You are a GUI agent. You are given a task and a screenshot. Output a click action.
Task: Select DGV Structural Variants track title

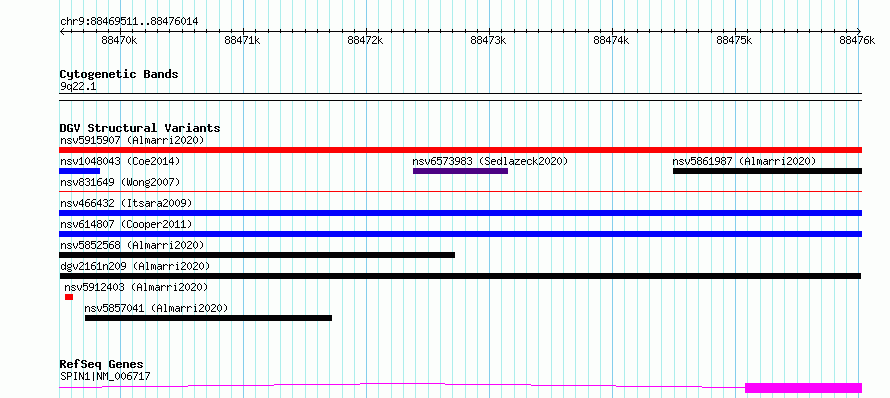point(140,128)
